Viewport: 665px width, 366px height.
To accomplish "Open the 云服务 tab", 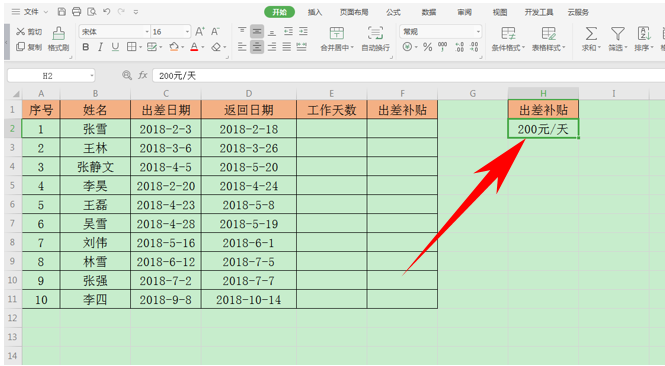I will (578, 12).
